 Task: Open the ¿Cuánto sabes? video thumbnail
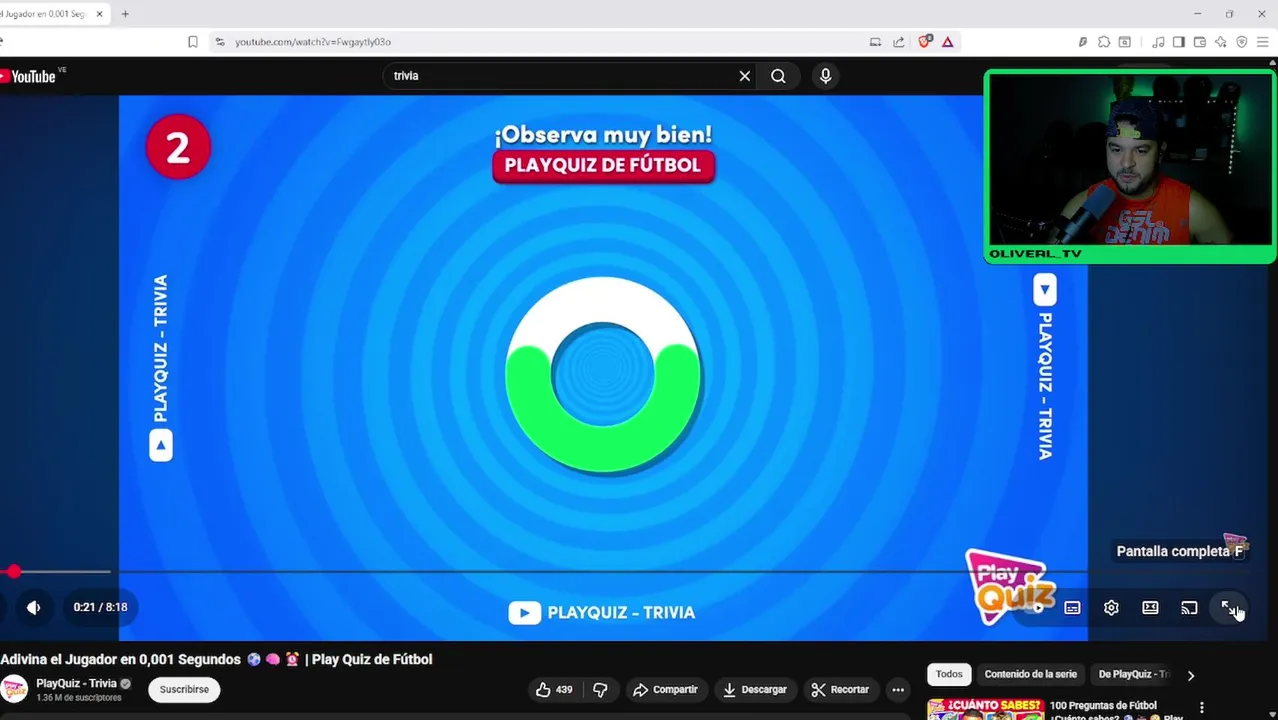[985, 709]
